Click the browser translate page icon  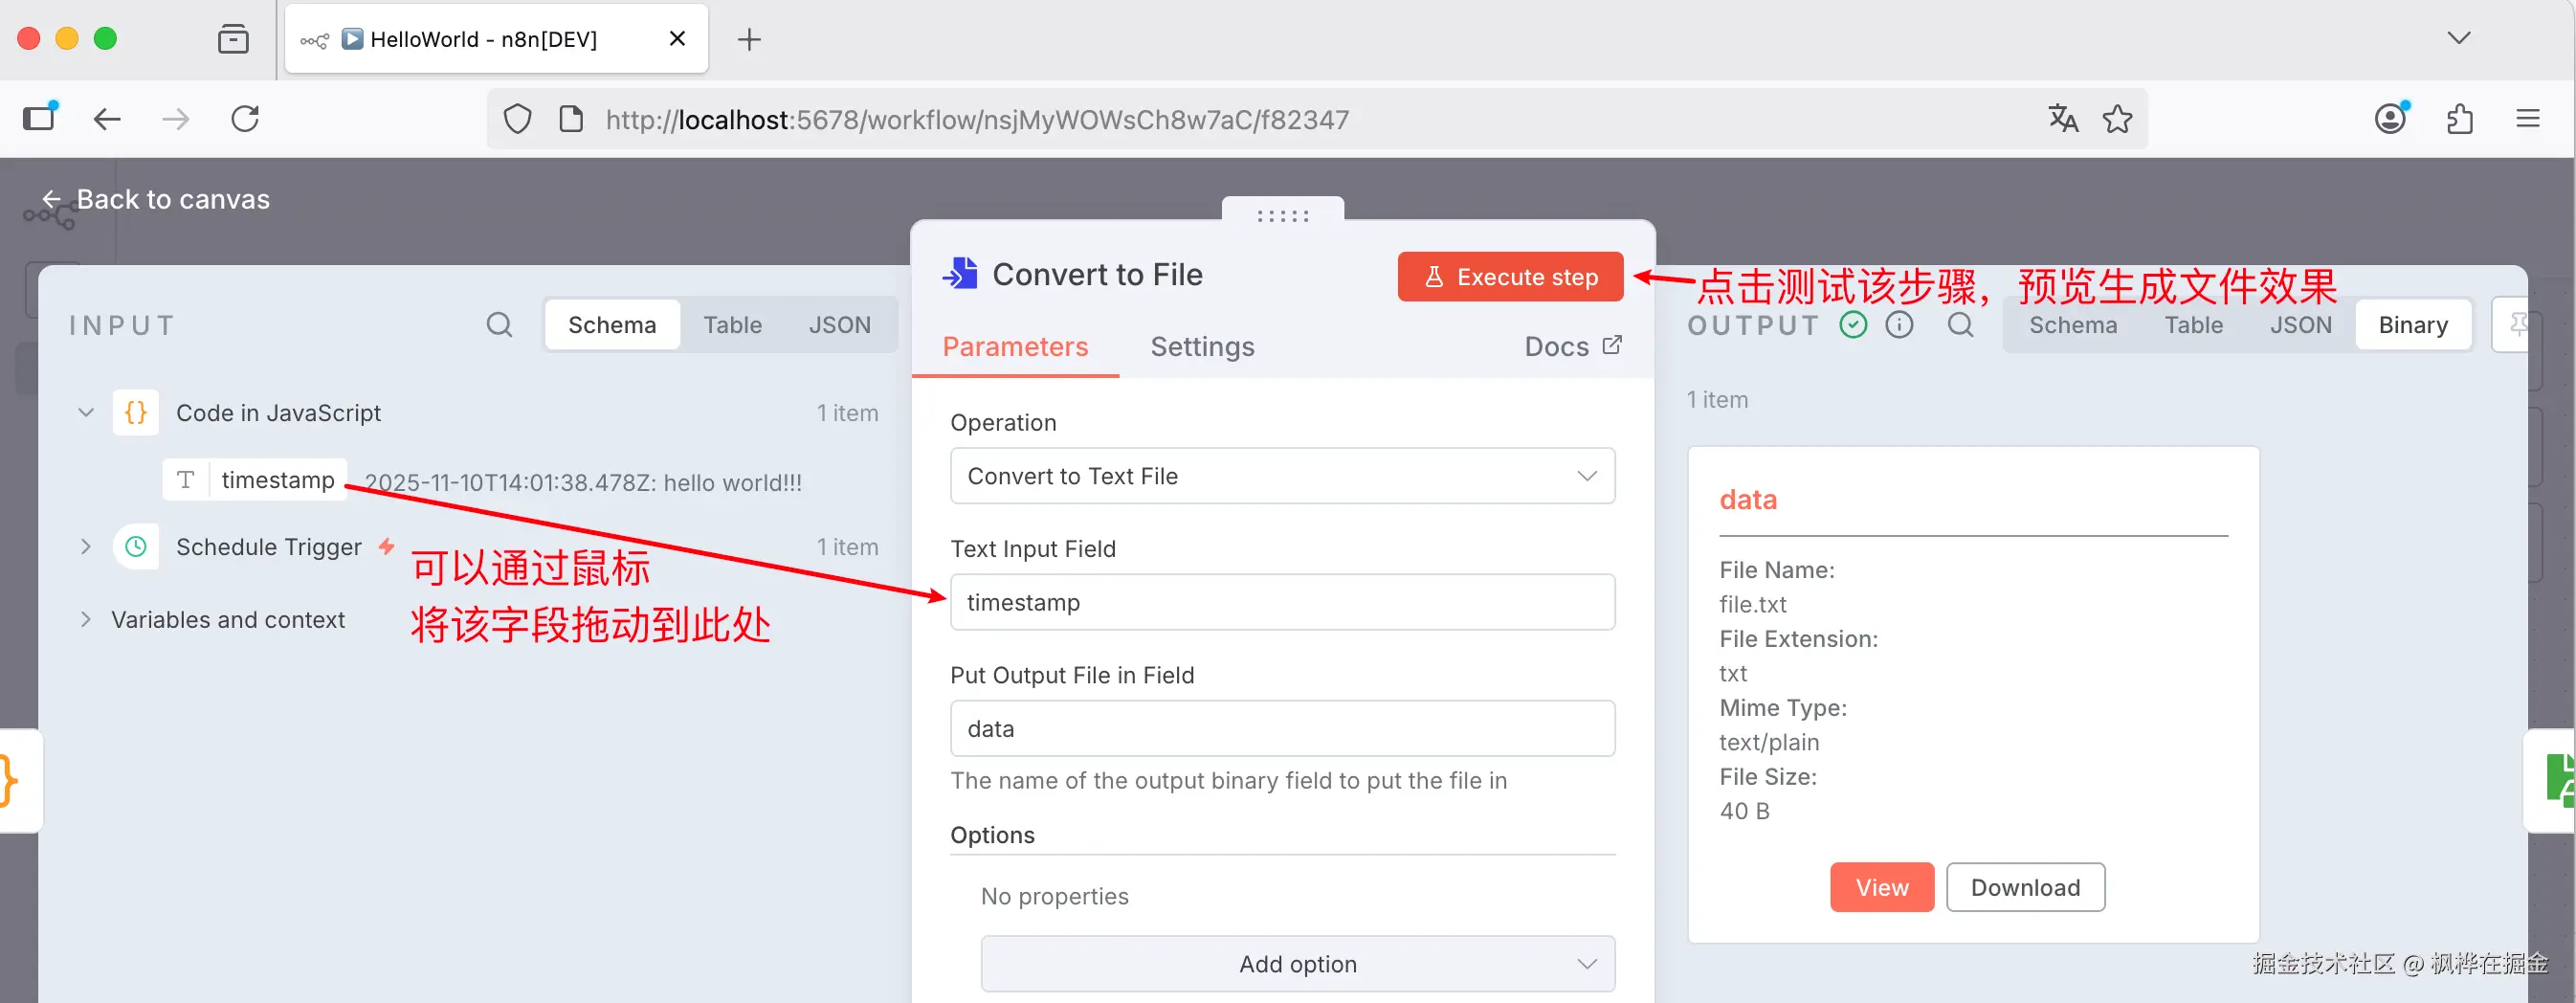(2062, 119)
